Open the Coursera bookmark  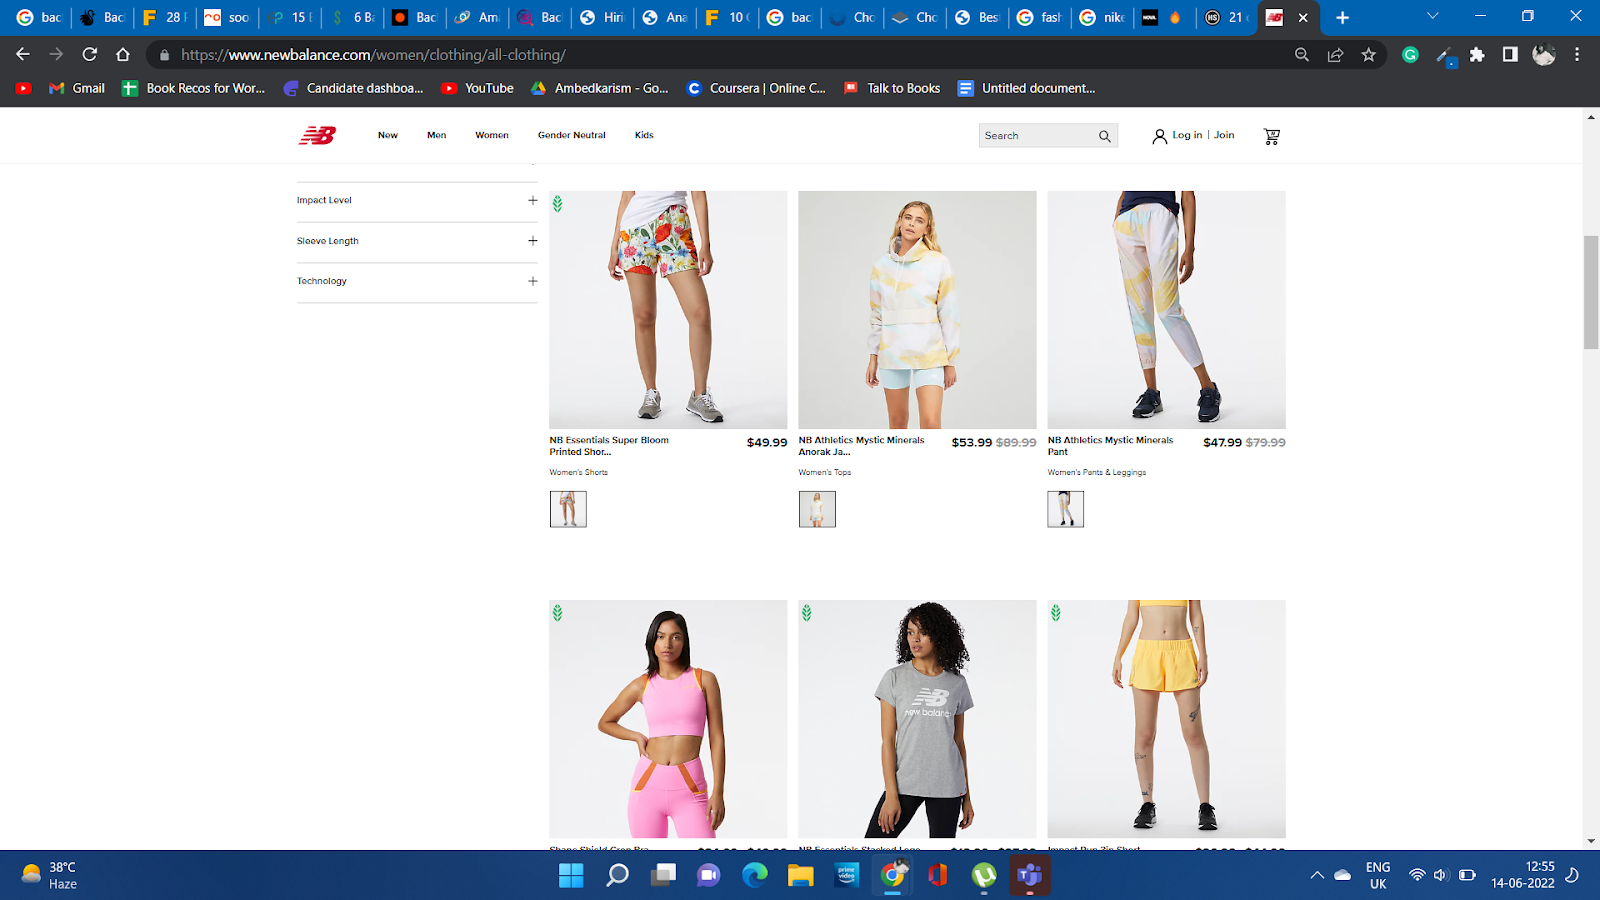point(756,88)
